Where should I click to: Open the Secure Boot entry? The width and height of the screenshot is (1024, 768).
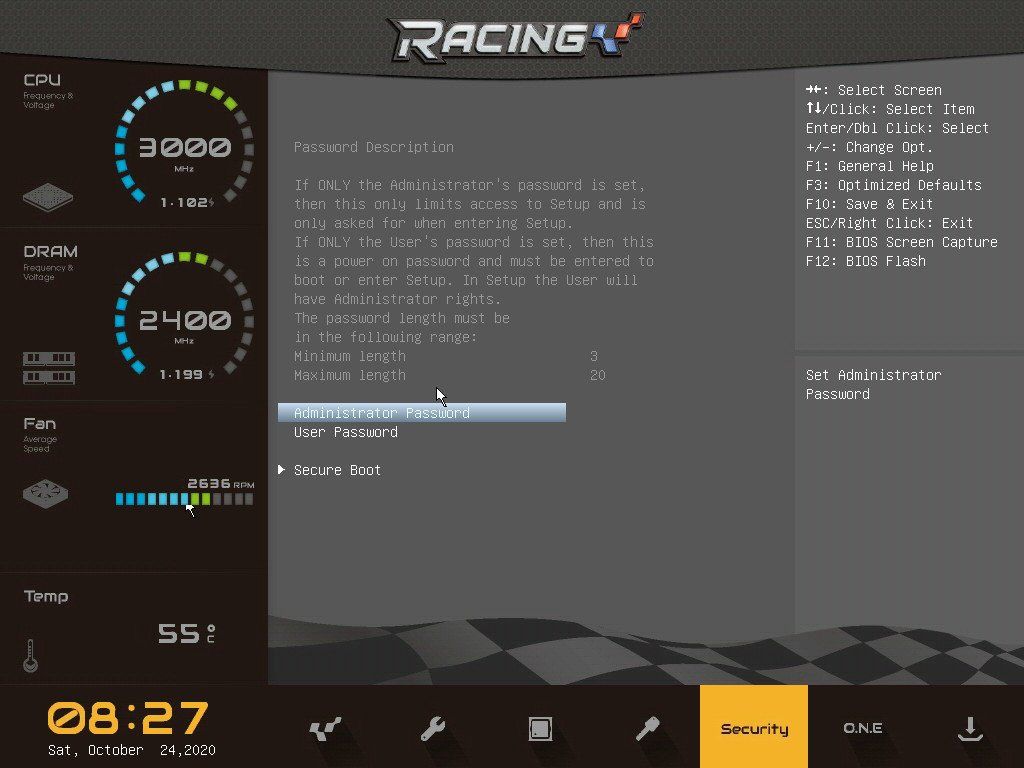337,470
